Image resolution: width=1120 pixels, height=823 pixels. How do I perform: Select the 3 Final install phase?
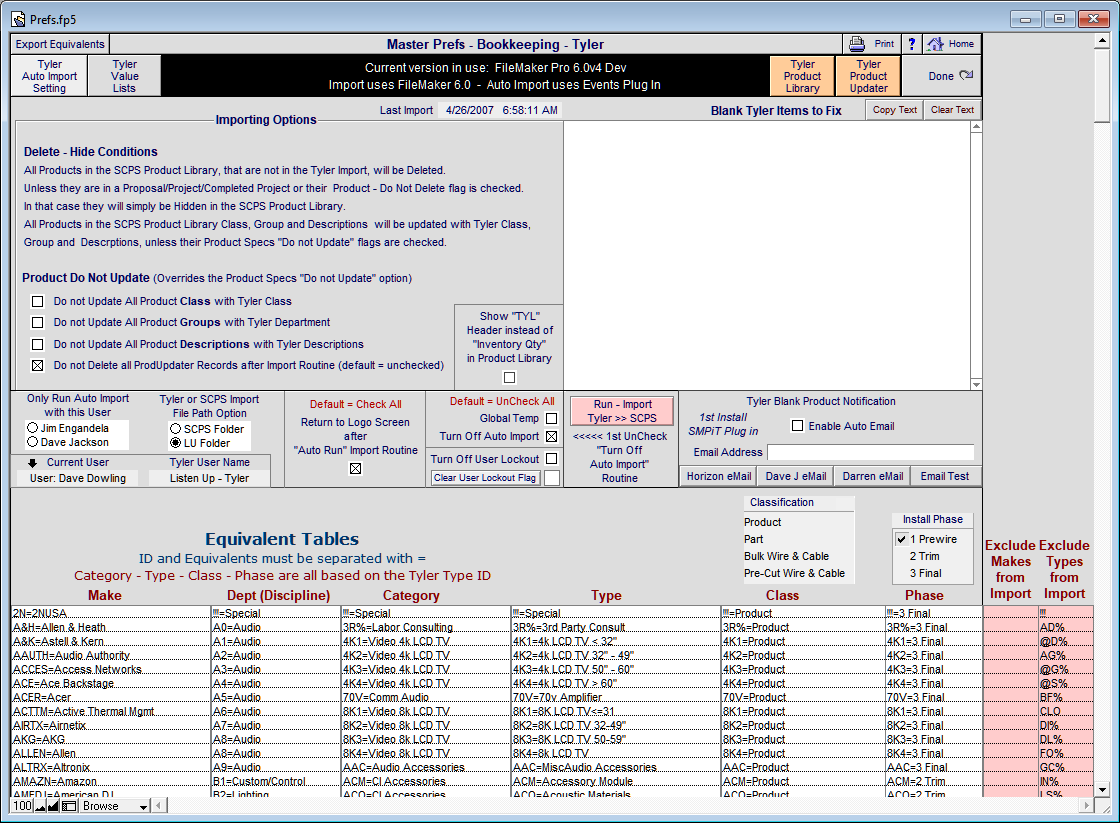coord(925,574)
